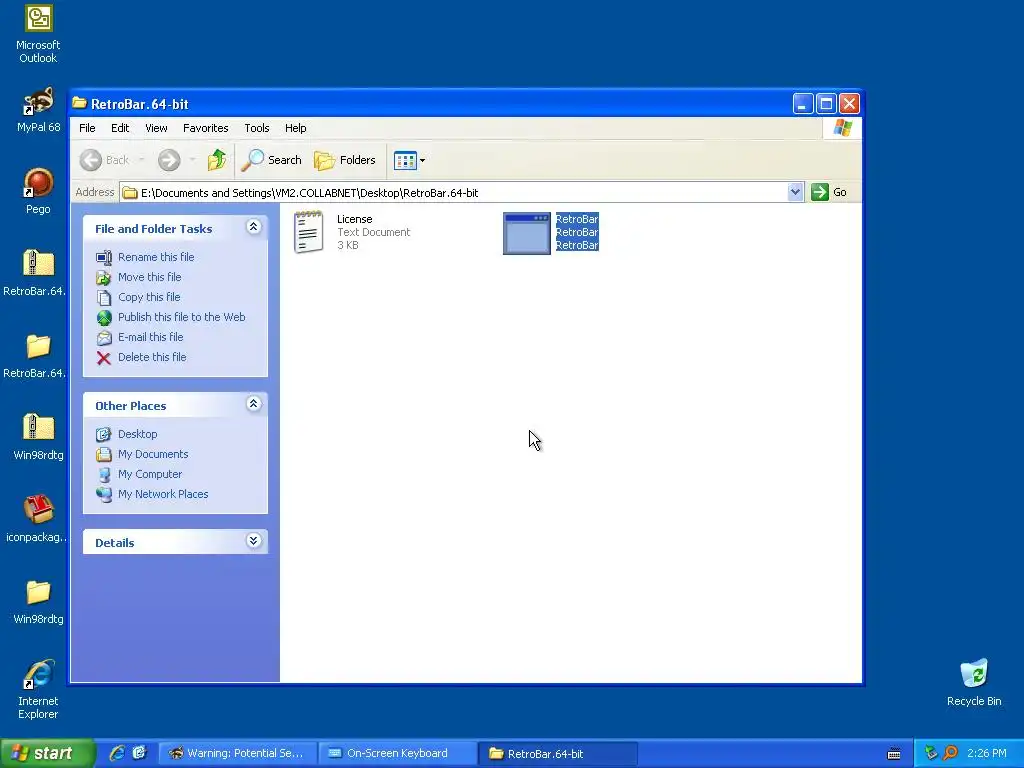Click the folder icon in the title bar

80,103
